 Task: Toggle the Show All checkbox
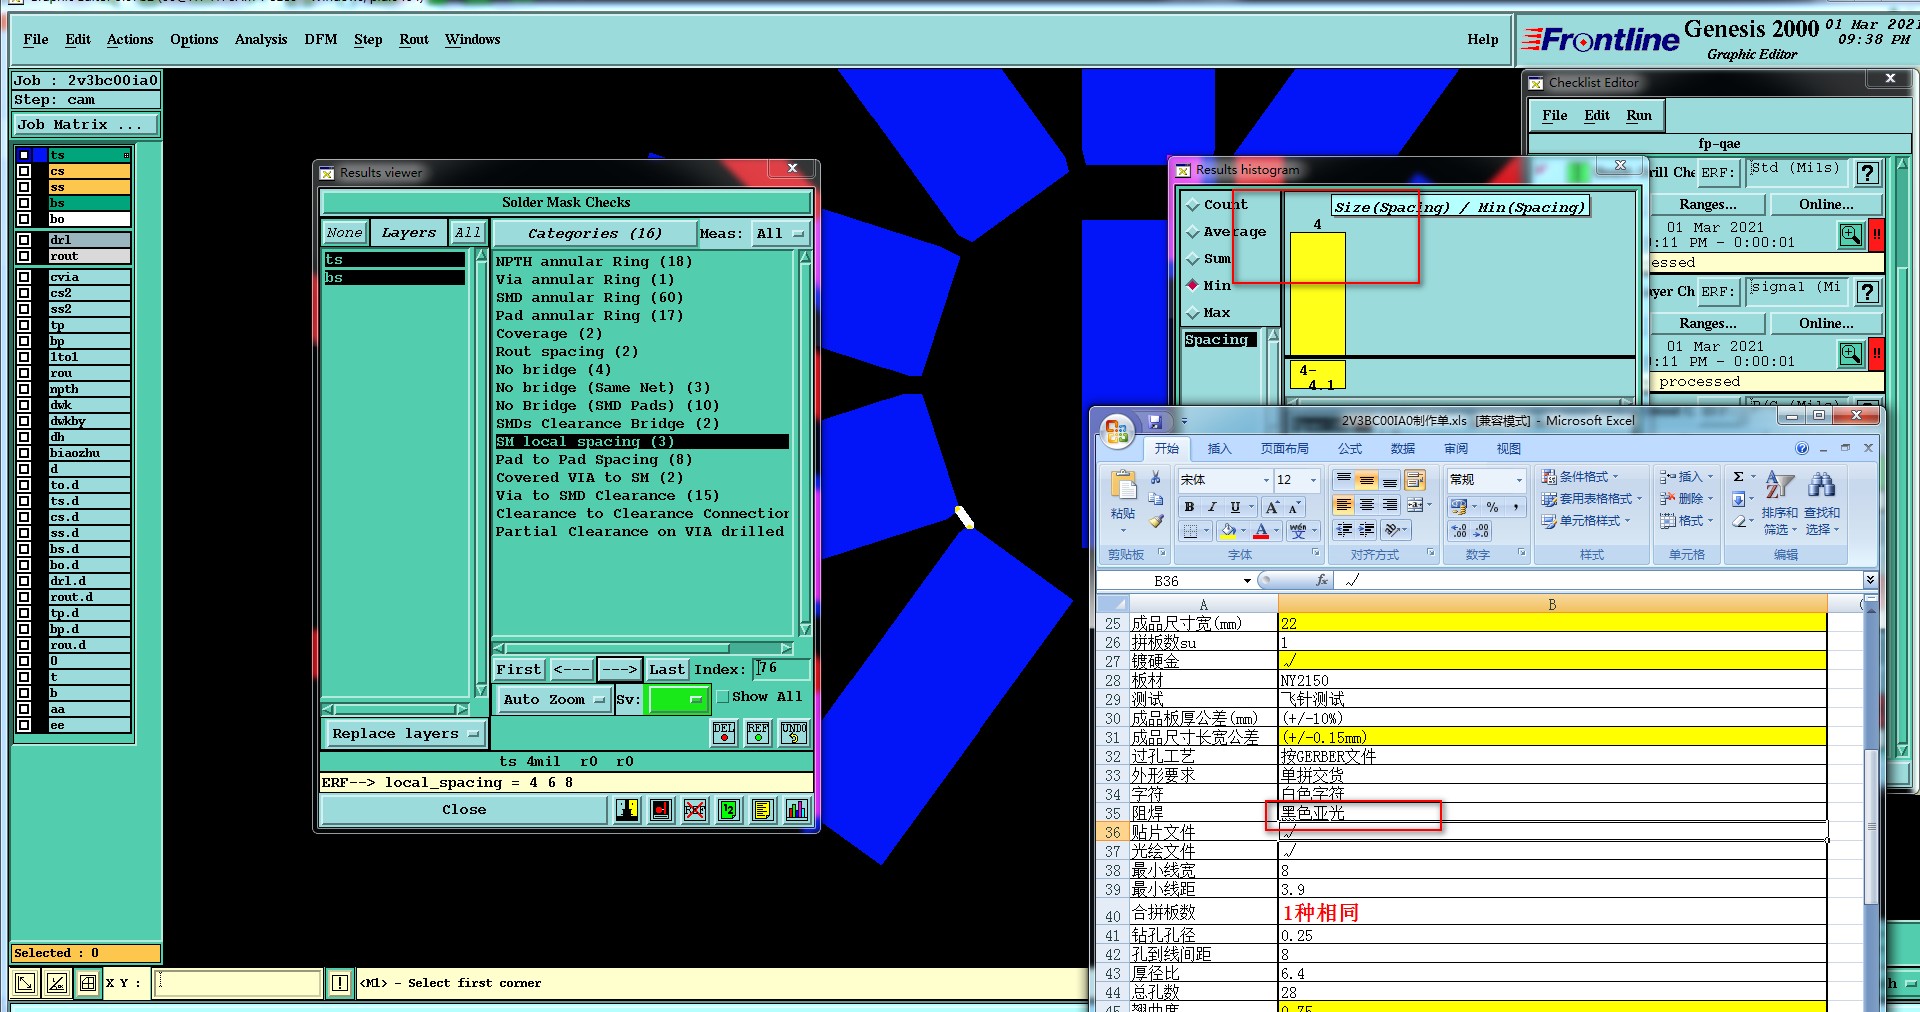pyautogui.click(x=723, y=697)
